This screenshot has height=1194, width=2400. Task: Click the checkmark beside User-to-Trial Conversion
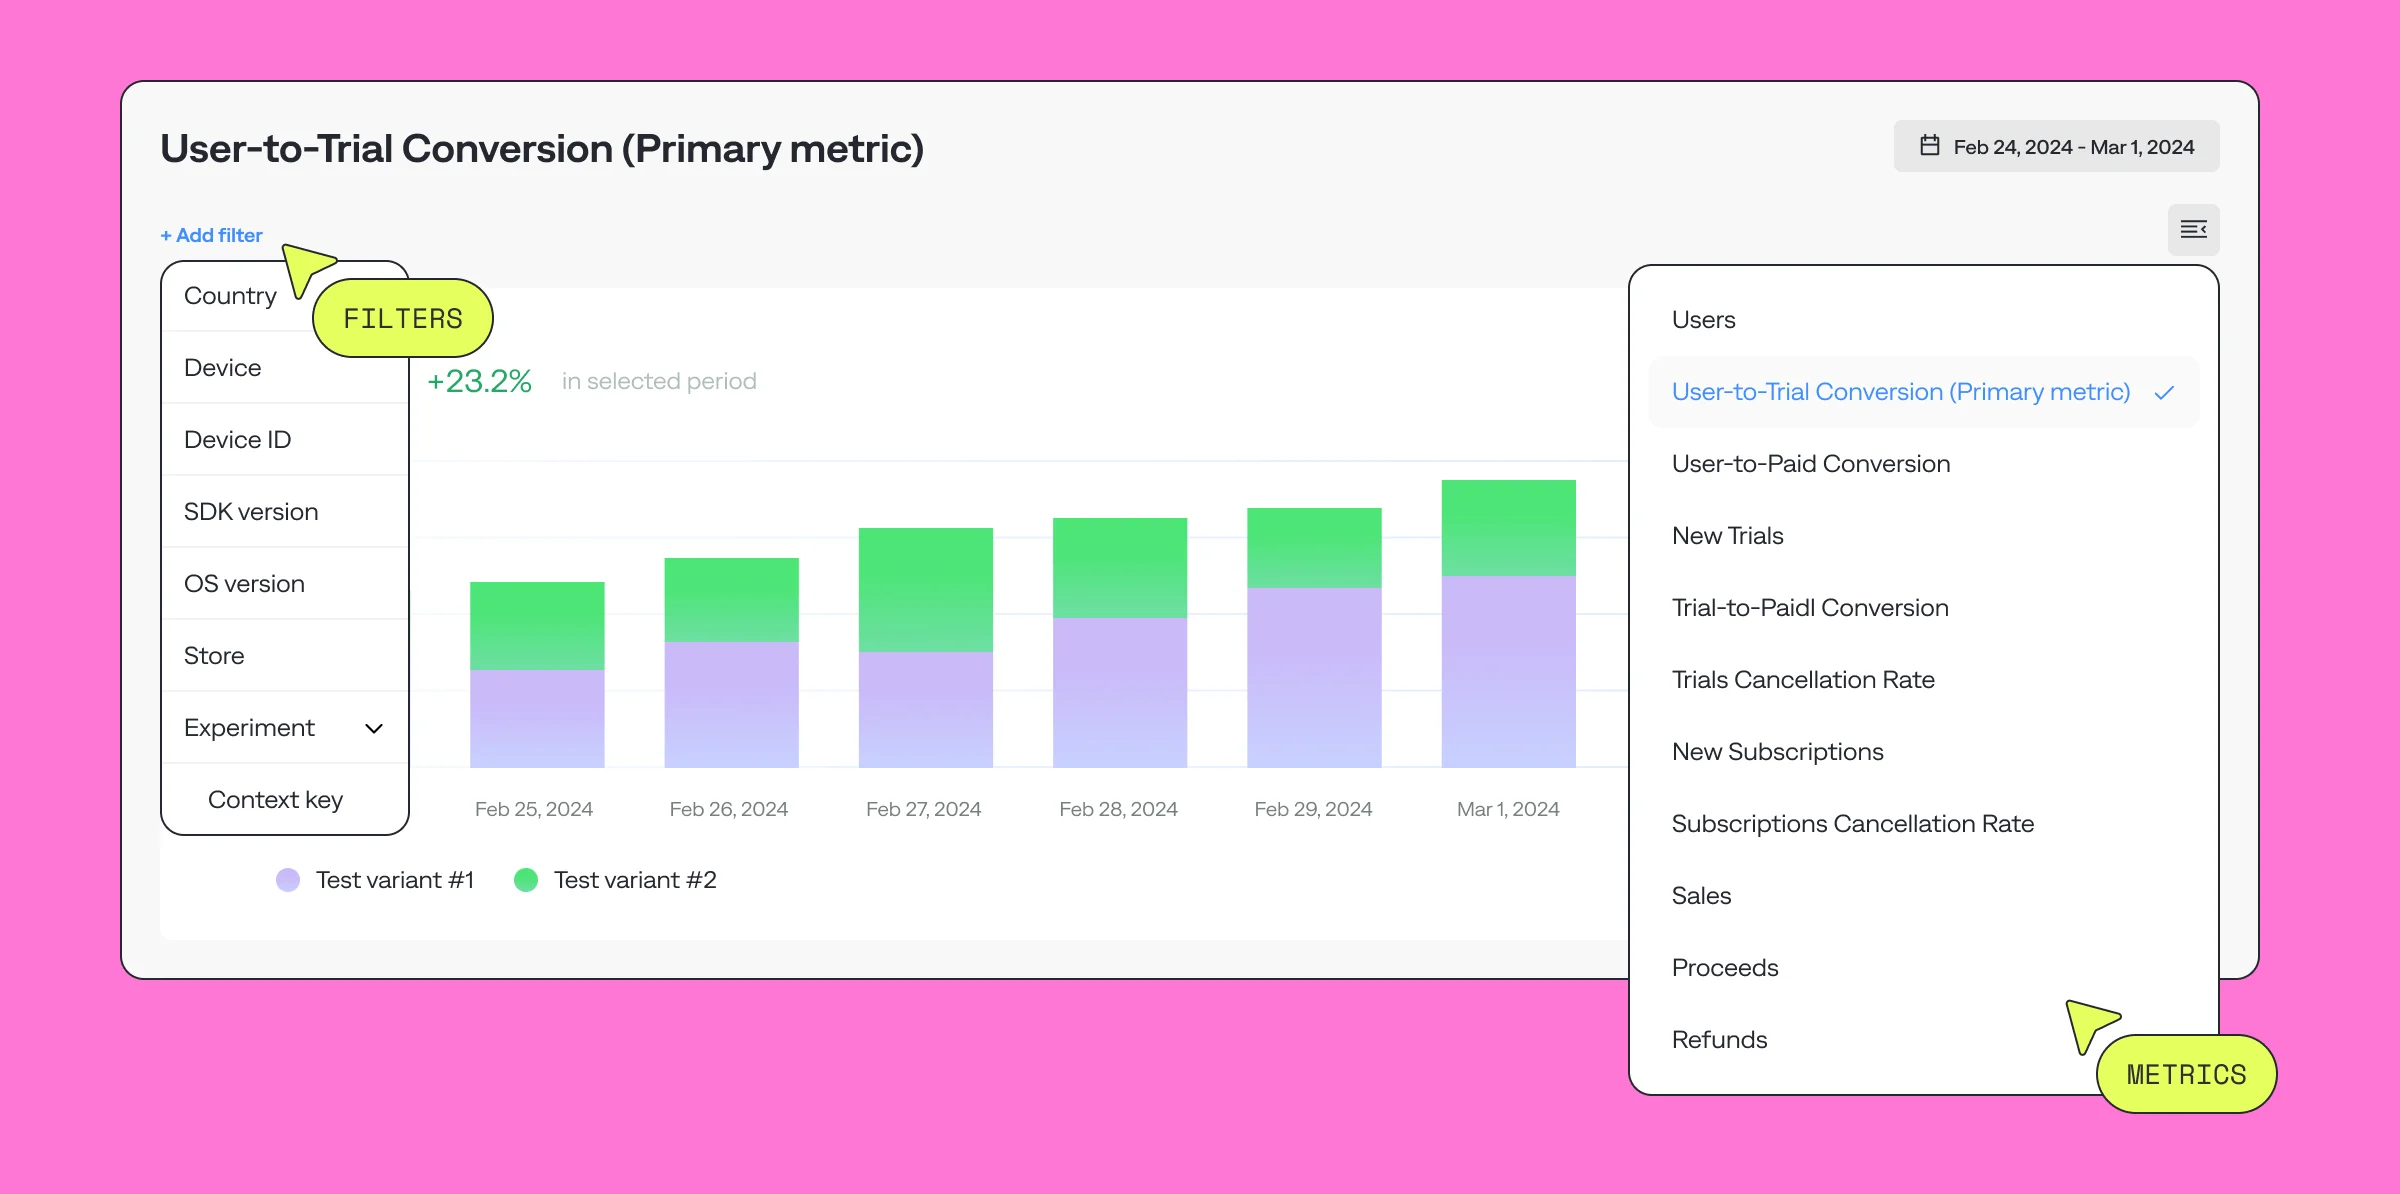pos(2165,391)
